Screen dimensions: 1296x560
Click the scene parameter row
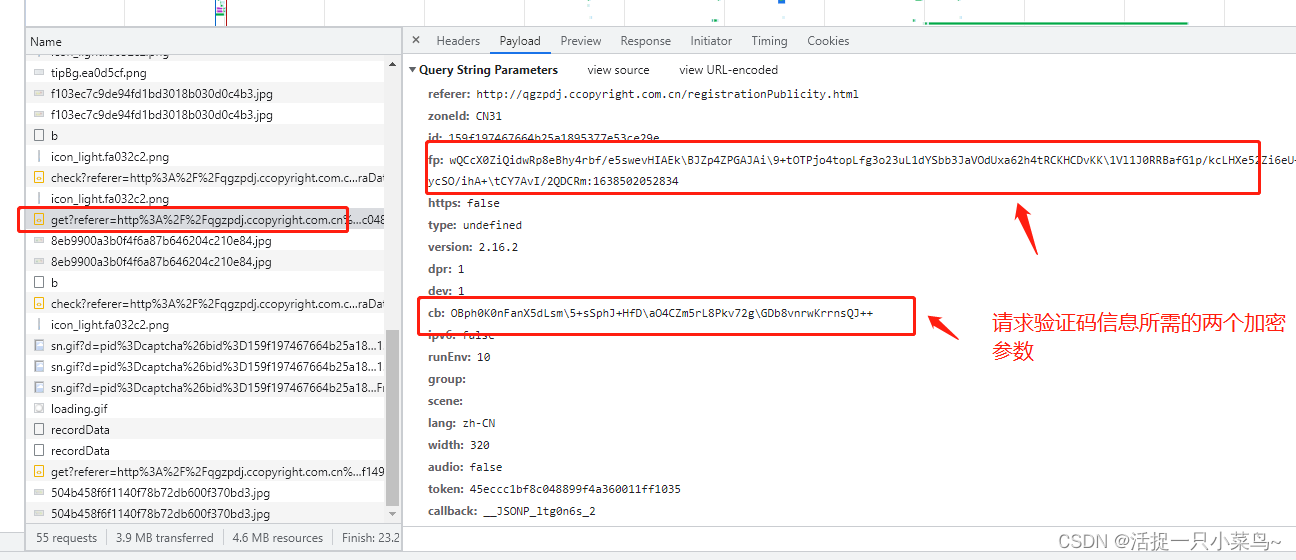pos(447,401)
